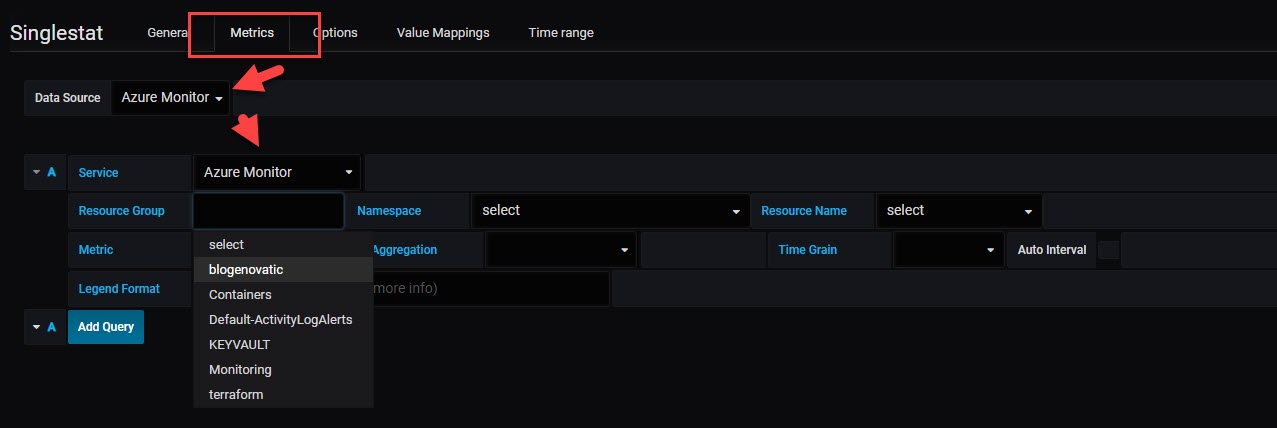This screenshot has height=428, width=1277.
Task: Select terraform resource group
Action: pos(283,394)
